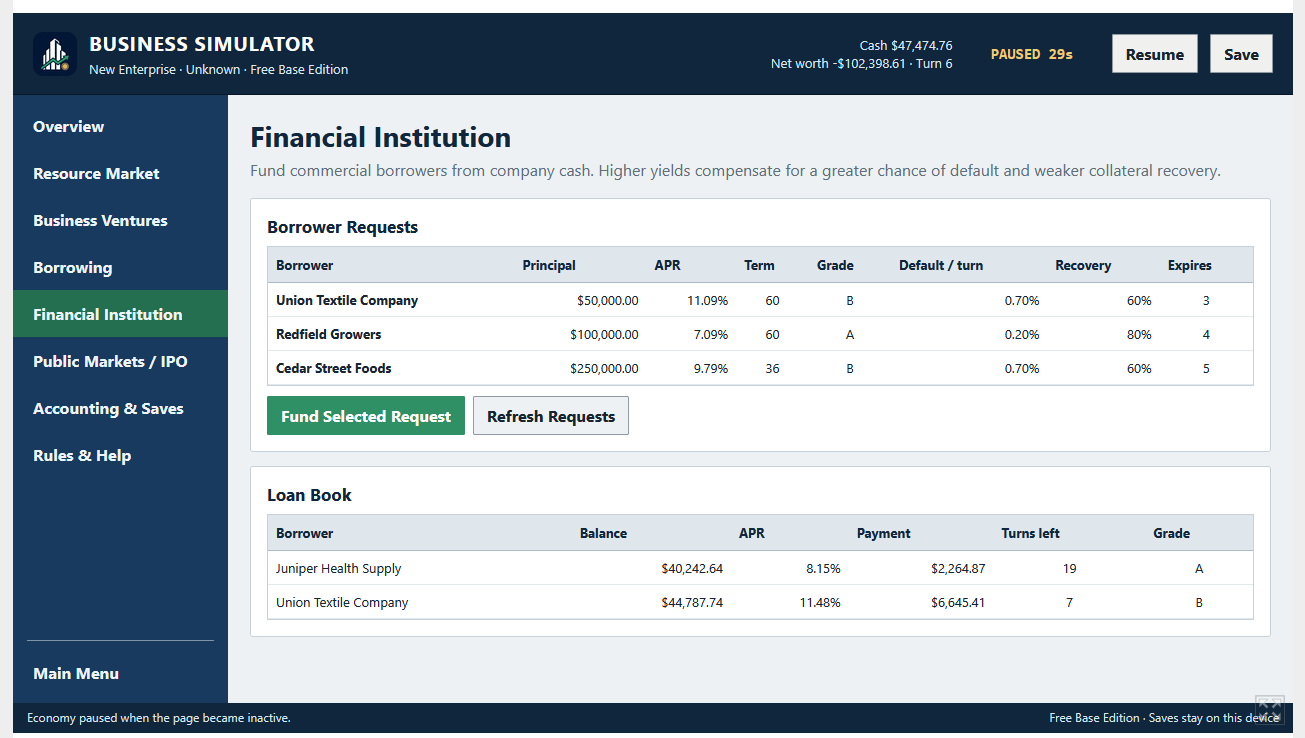Resume the paused economy

(1154, 54)
